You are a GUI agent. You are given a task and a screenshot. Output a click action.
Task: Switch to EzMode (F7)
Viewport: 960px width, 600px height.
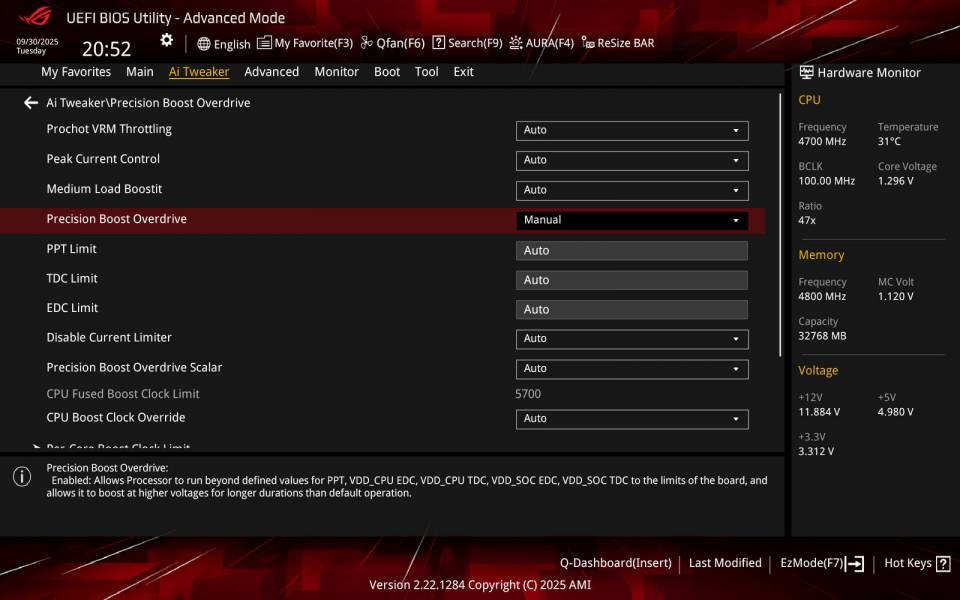820,562
